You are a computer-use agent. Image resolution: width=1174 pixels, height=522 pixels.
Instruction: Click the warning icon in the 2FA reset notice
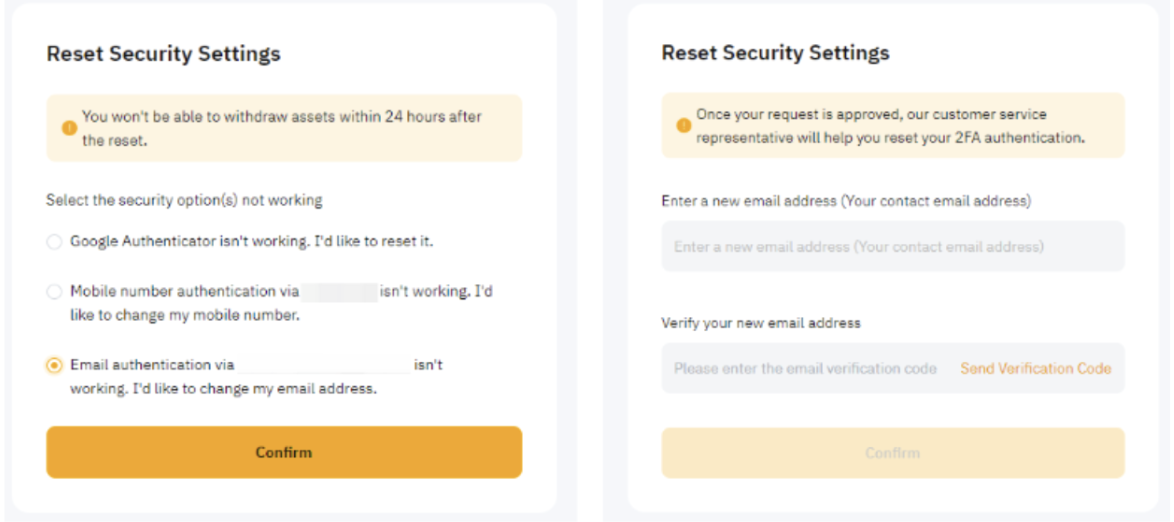[x=684, y=126]
